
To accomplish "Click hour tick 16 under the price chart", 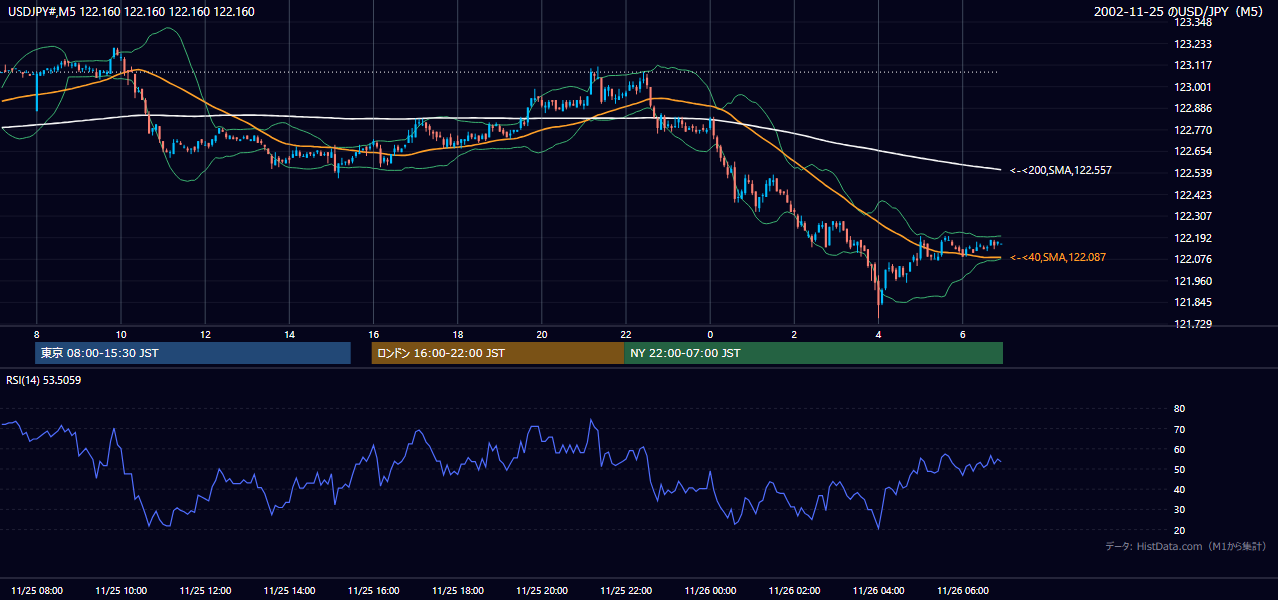I will point(374,333).
